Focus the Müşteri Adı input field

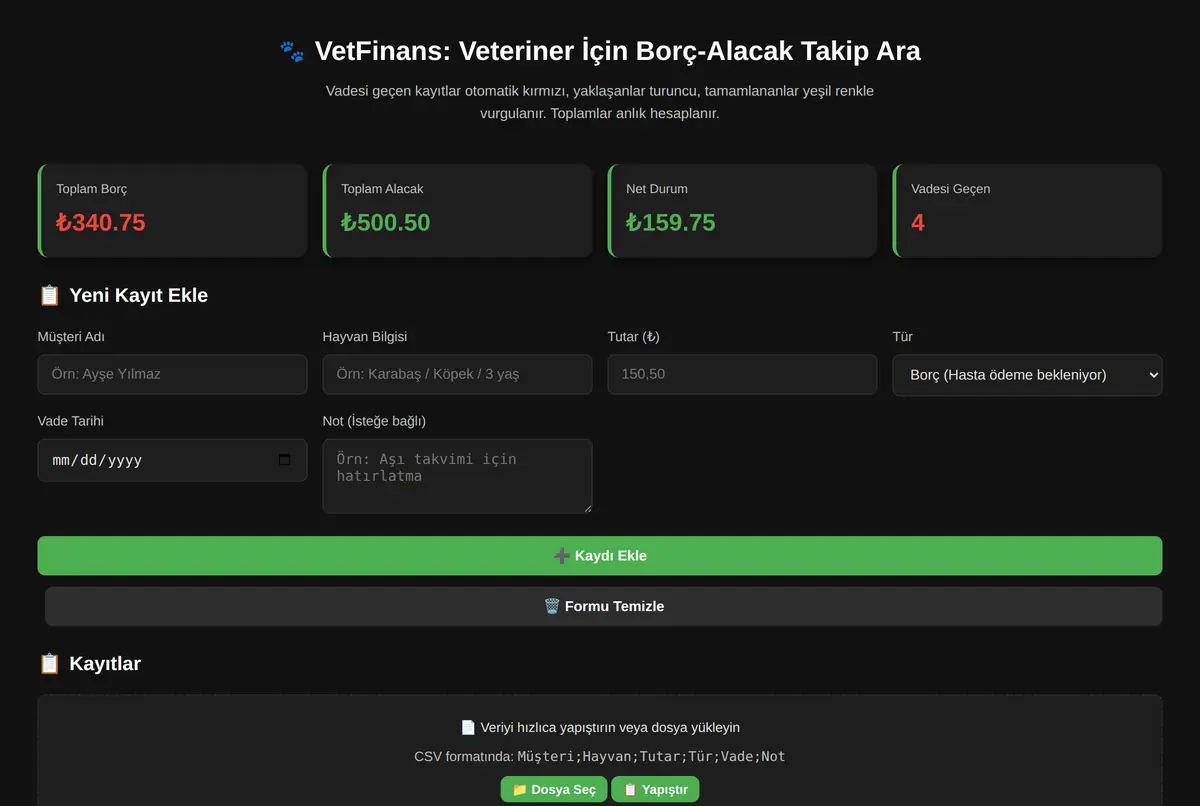tap(172, 374)
